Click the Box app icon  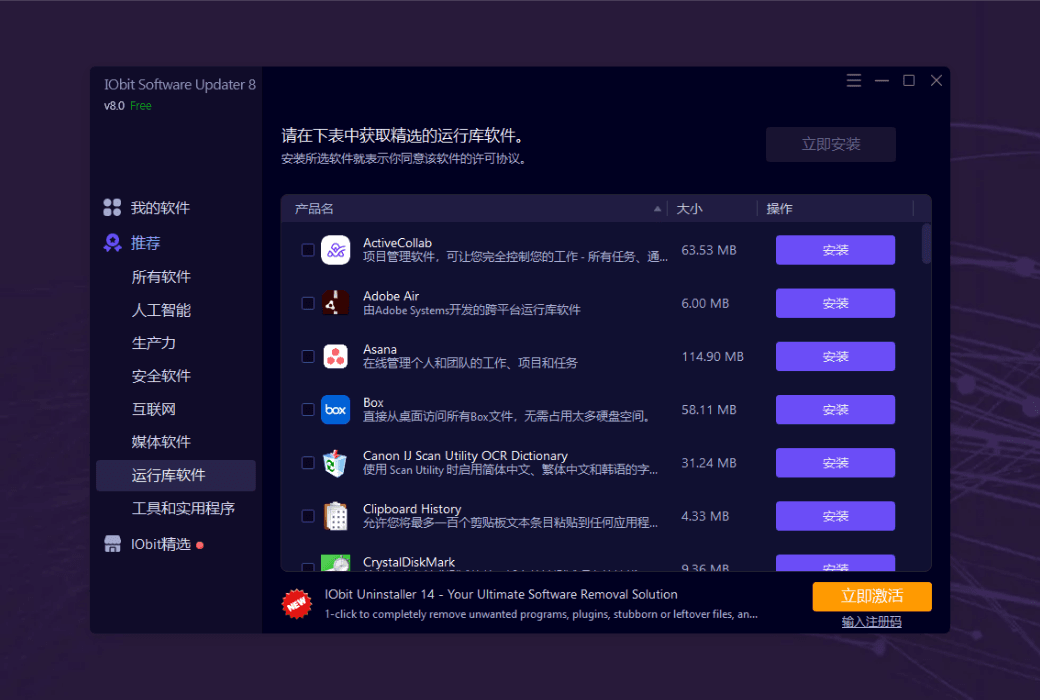(336, 409)
